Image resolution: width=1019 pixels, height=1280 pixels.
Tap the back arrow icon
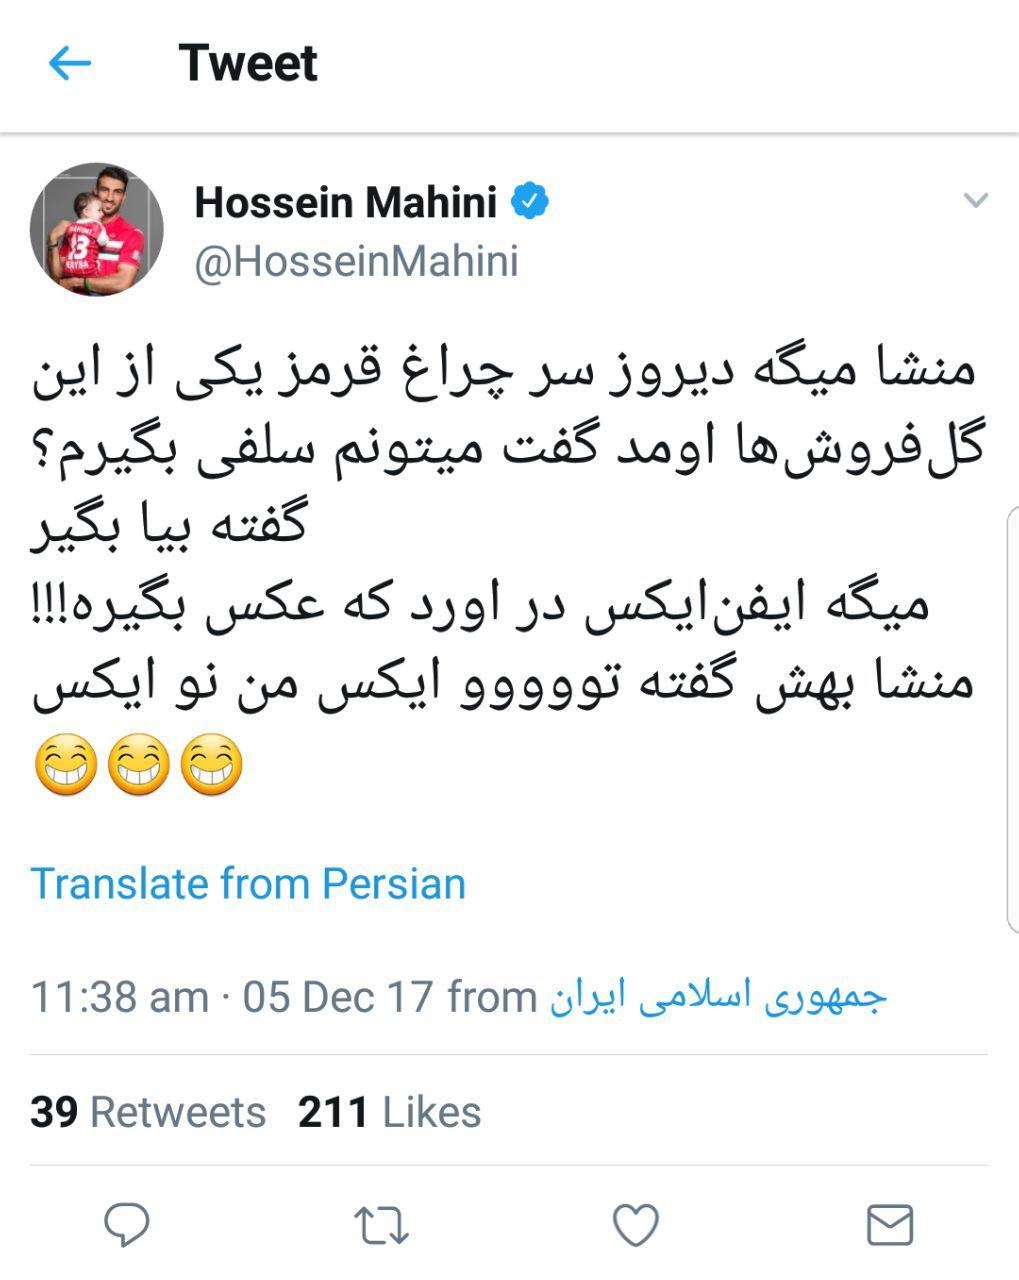(69, 64)
